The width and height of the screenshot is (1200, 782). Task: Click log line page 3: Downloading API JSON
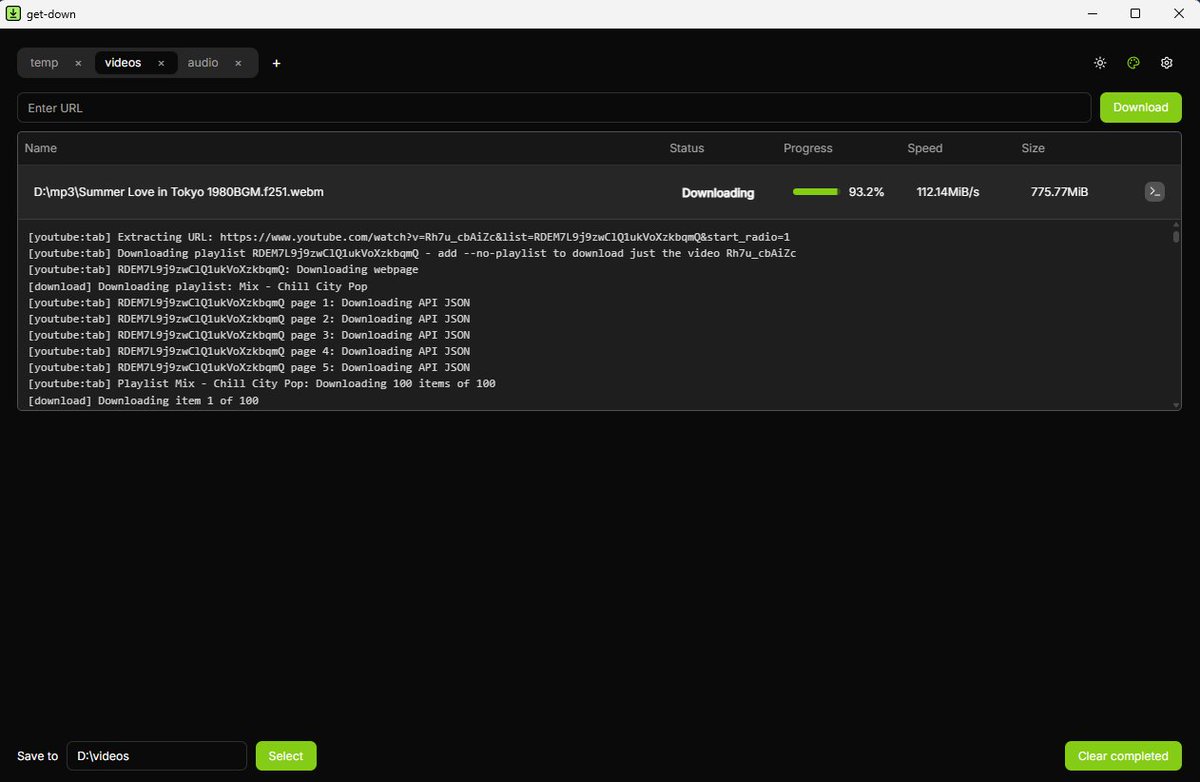click(x=249, y=335)
